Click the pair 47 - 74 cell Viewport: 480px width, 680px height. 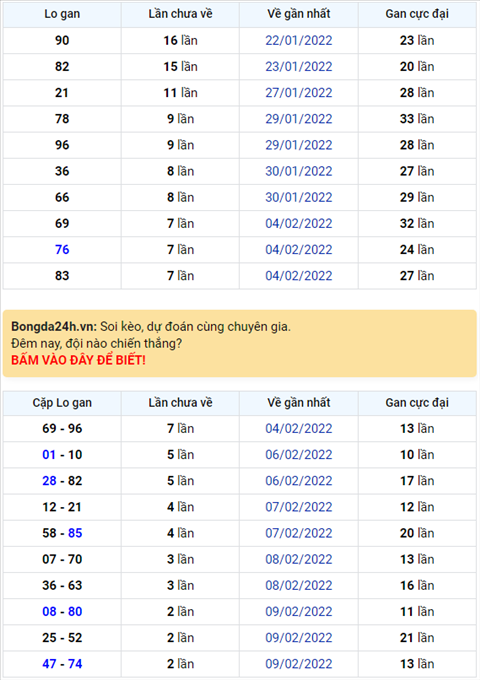pos(62,664)
